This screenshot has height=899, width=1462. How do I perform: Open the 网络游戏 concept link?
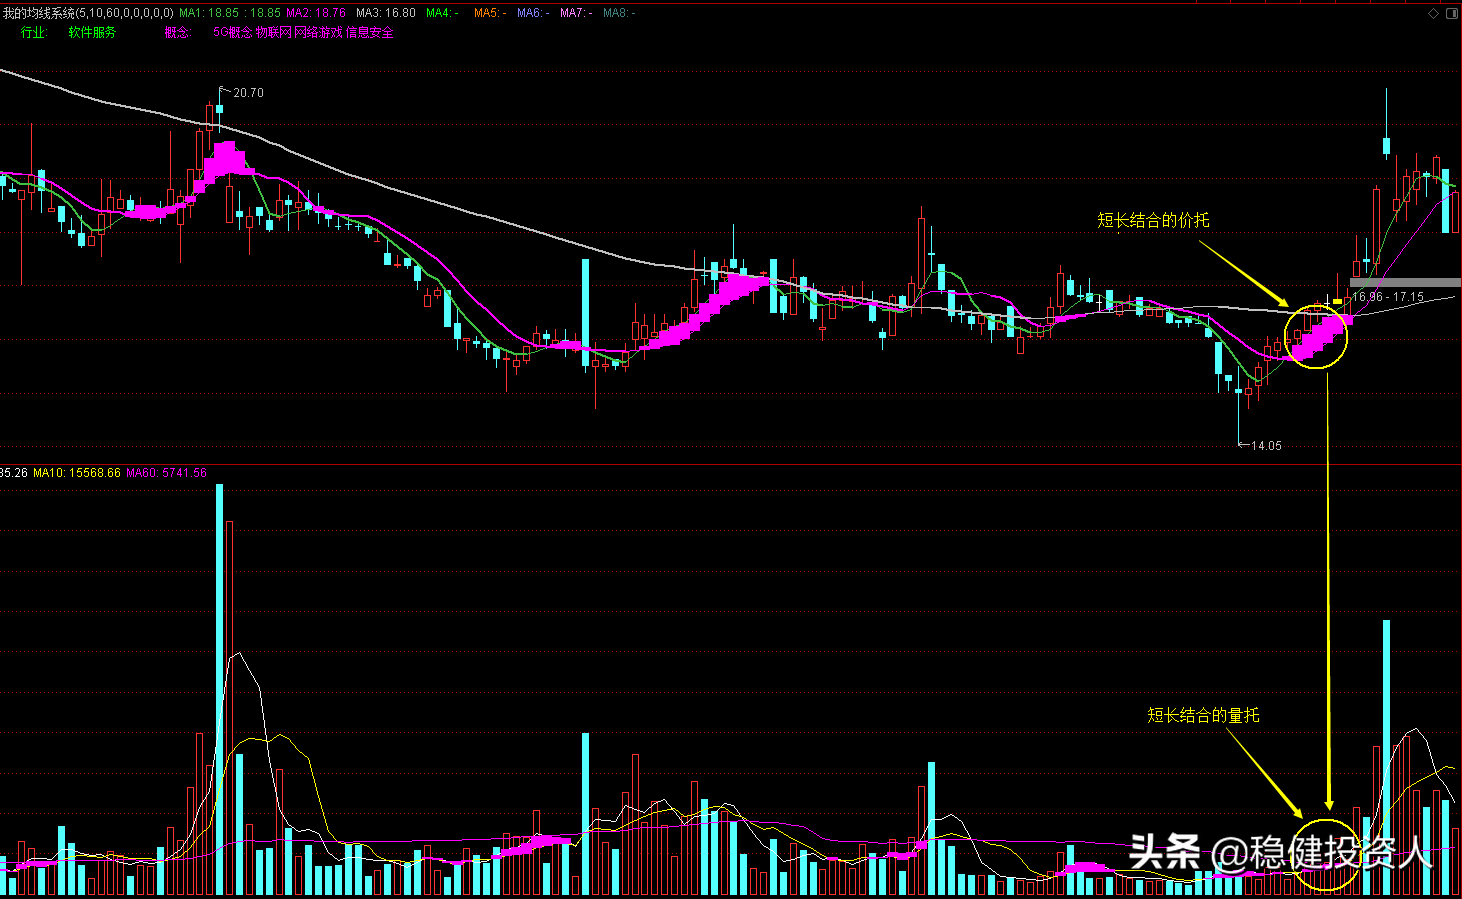tap(318, 33)
